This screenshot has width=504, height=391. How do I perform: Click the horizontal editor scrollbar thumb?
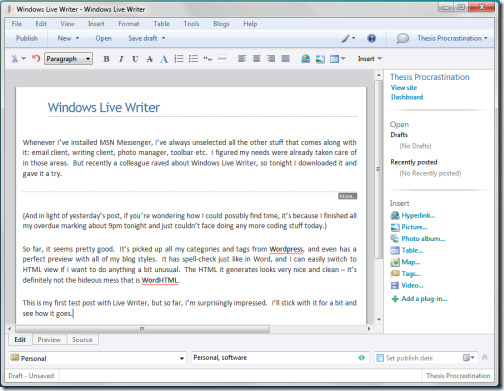(142, 329)
